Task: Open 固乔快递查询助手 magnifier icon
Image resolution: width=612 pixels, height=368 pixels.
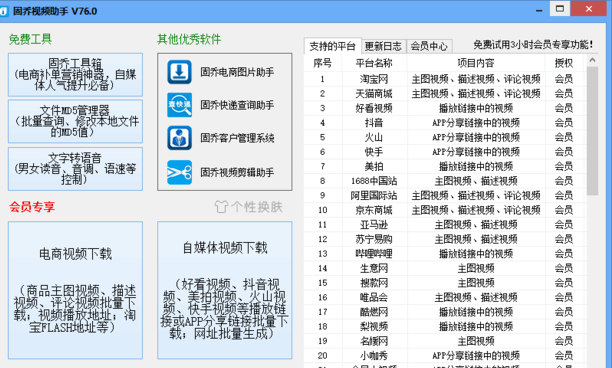Action: [x=179, y=105]
